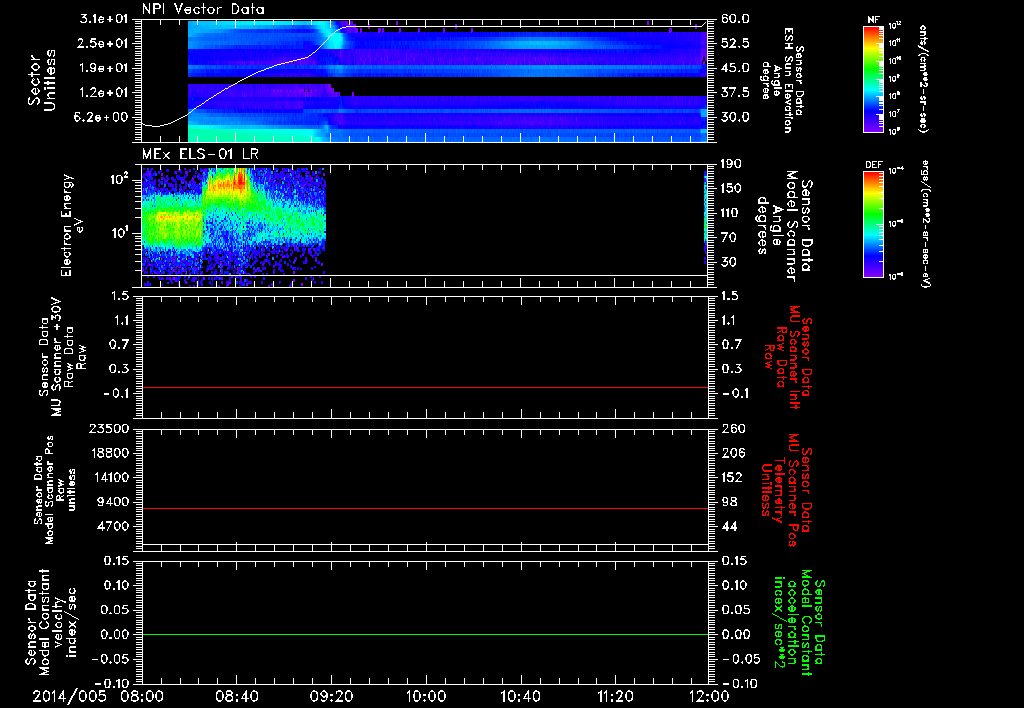This screenshot has height=708, width=1024.
Task: Click the 44 telemetry tick label
Action: [x=729, y=526]
